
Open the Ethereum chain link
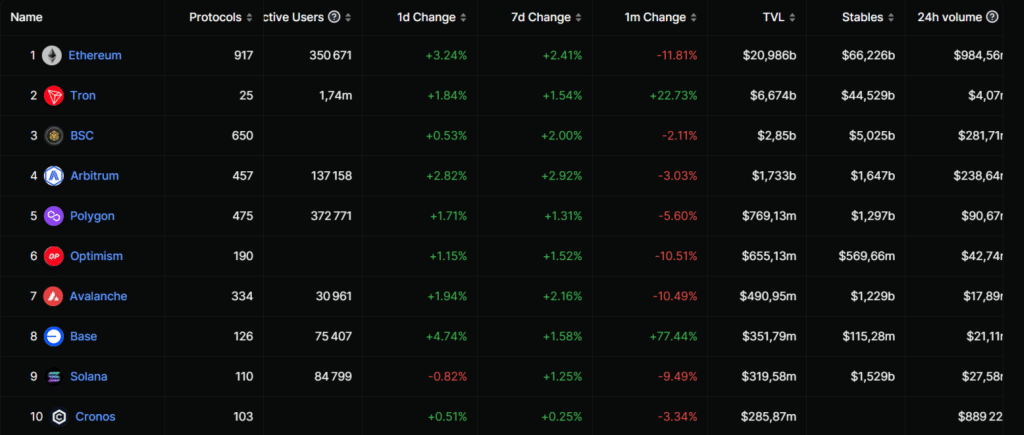[95, 56]
